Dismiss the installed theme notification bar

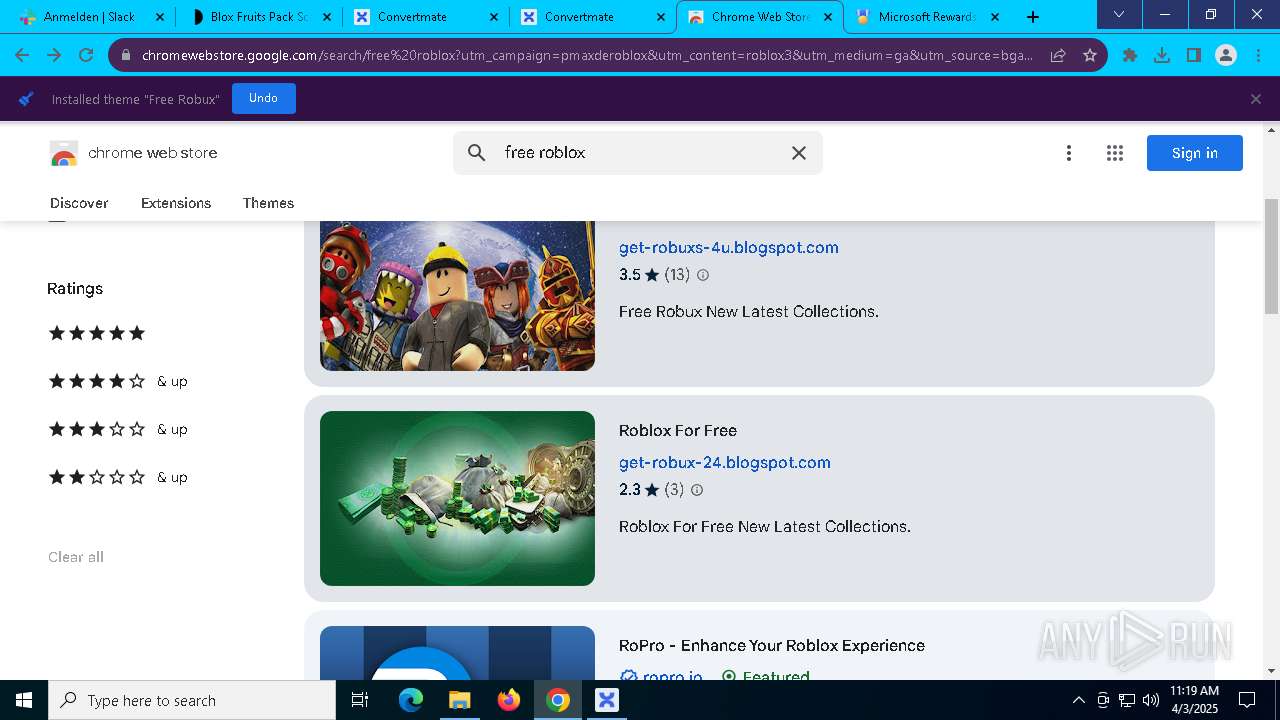click(1256, 99)
